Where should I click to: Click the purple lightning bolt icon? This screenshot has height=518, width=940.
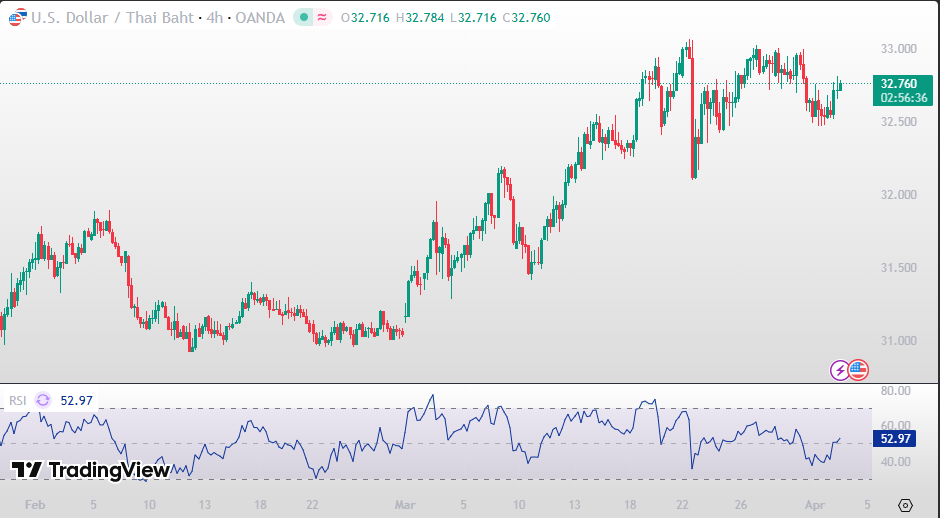(840, 370)
